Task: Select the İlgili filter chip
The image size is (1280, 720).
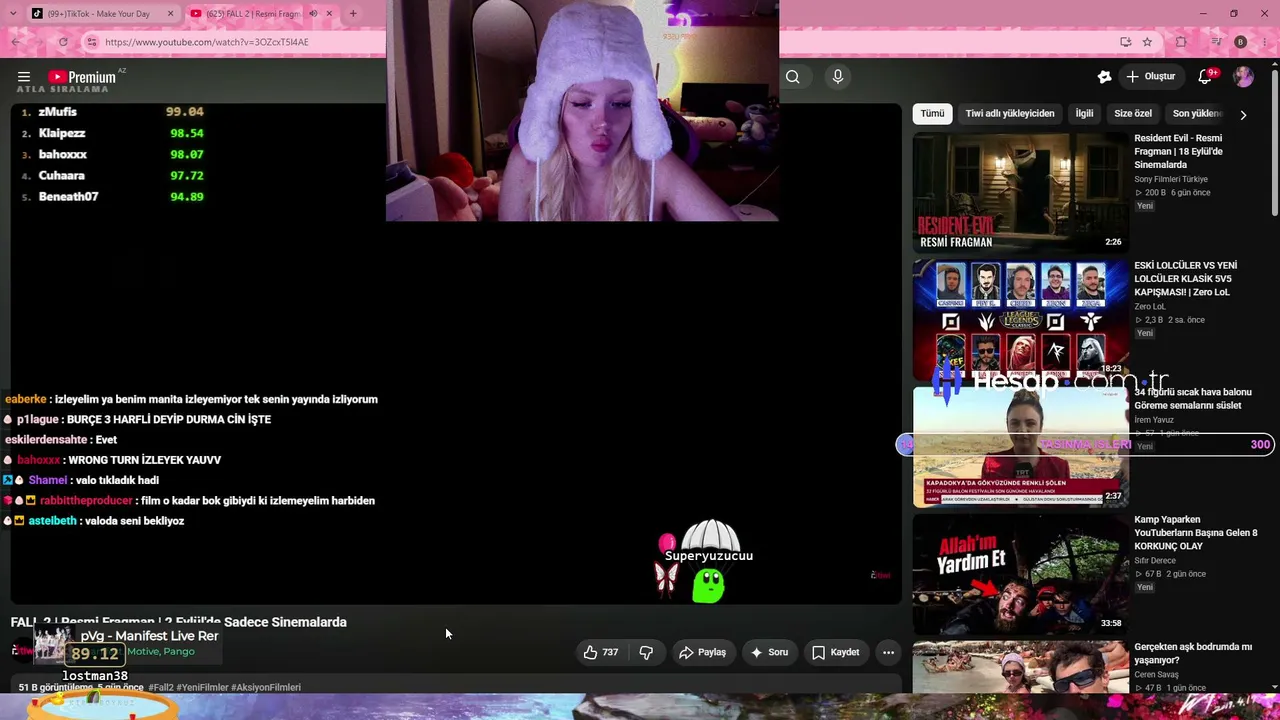Action: 1084,114
